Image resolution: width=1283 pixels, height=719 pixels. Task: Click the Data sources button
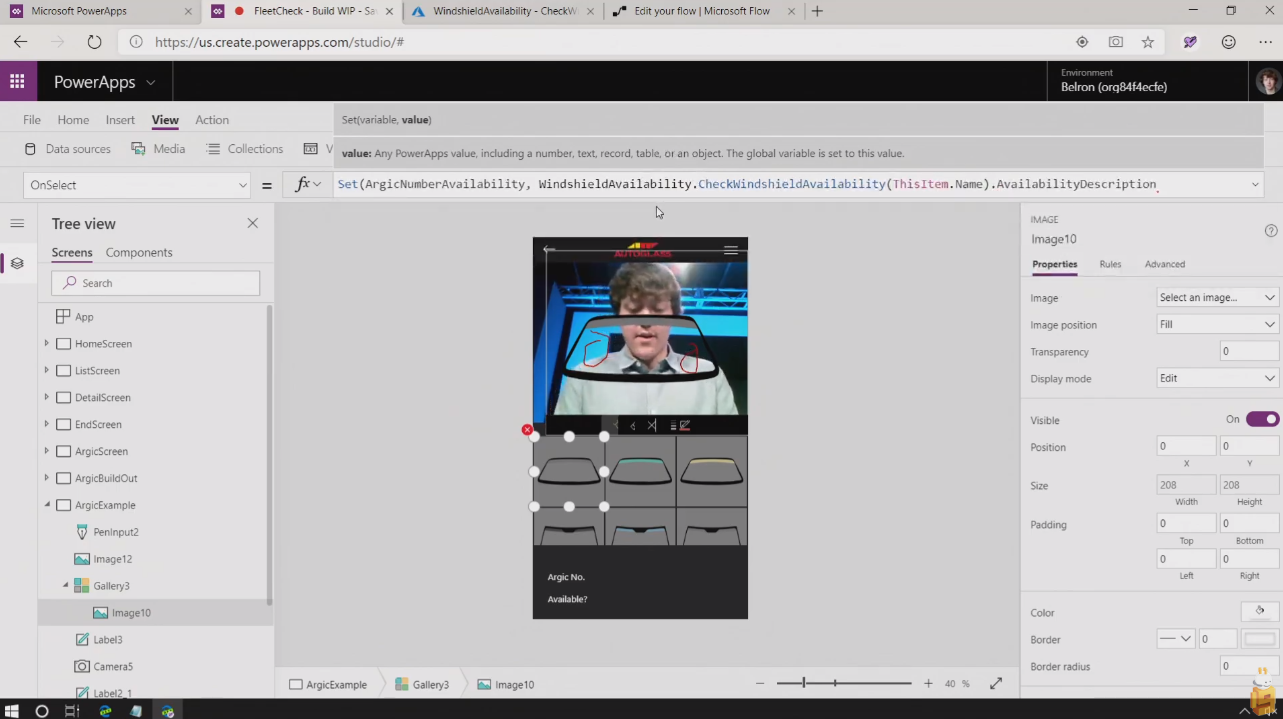[67, 149]
